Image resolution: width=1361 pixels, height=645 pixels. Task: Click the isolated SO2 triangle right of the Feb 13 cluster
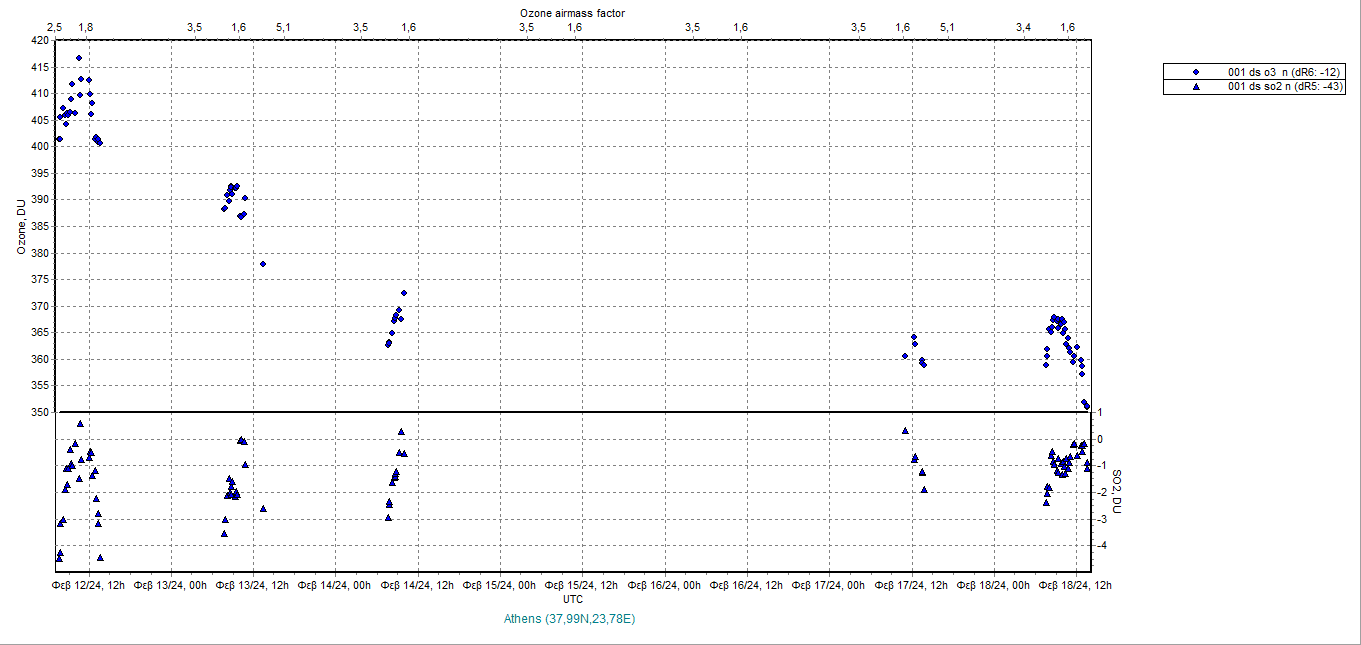point(263,509)
